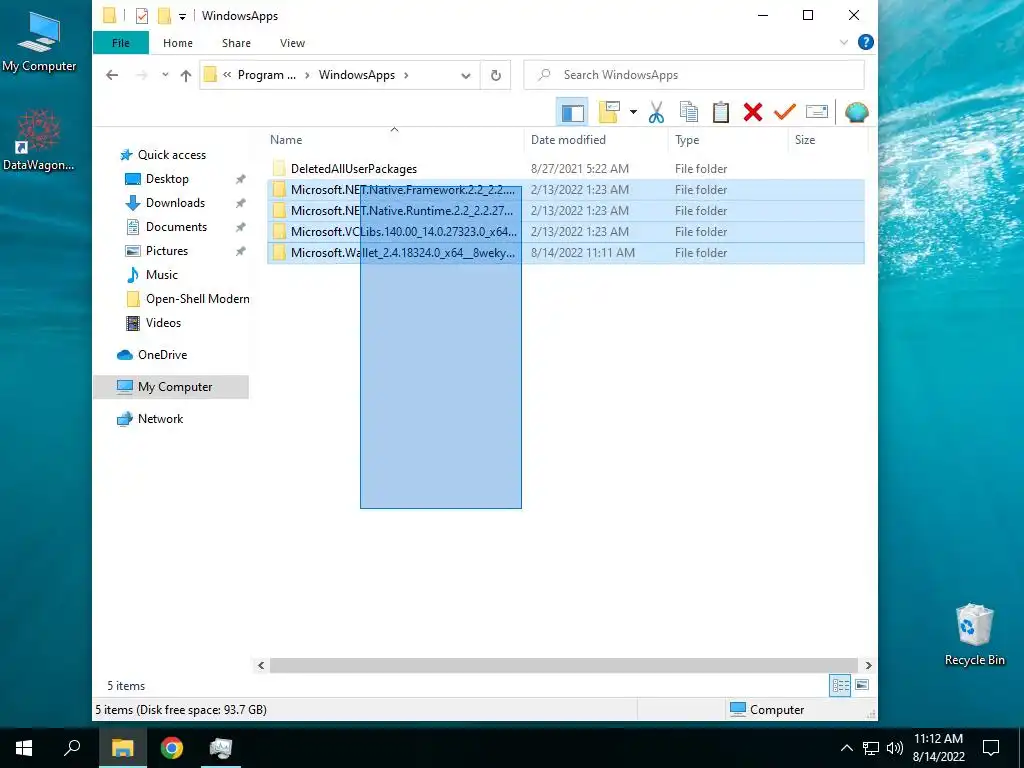Image resolution: width=1024 pixels, height=768 pixels.
Task: Click the 8/14/2022 11:11 AM date cell
Action: click(583, 253)
